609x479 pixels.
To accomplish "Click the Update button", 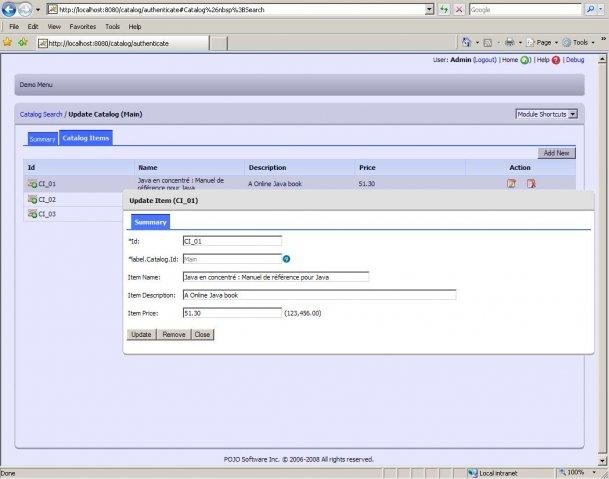I will pos(141,334).
